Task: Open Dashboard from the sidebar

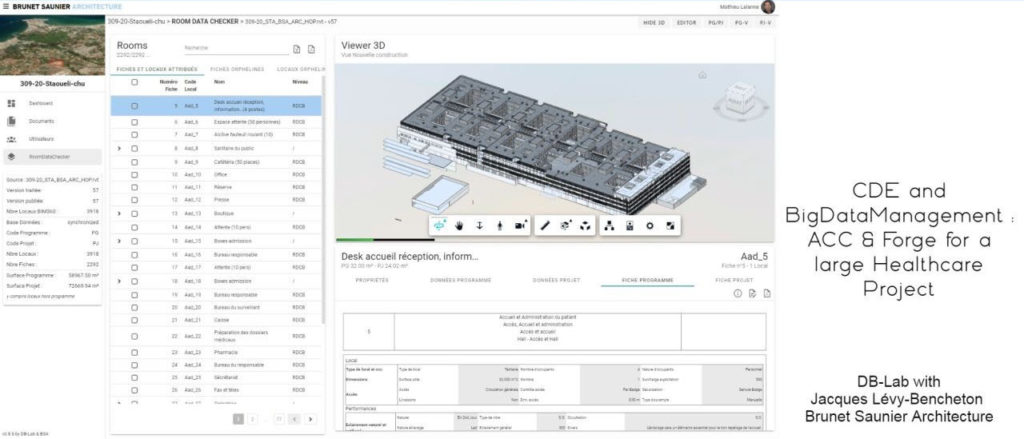Action: point(52,103)
